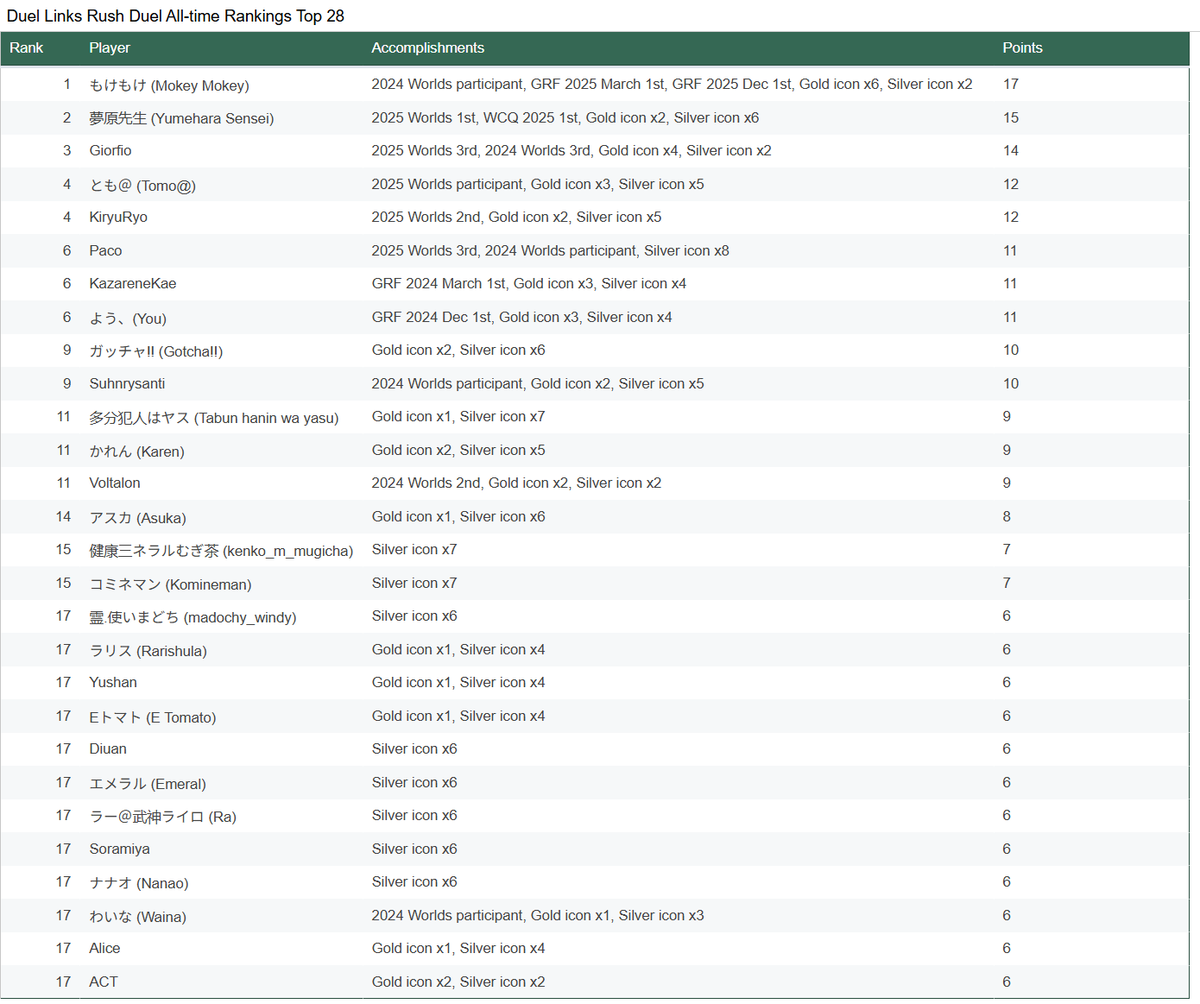Click player name かれん (Karen)
Viewport: 1200px width, 1004px height.
click(136, 451)
